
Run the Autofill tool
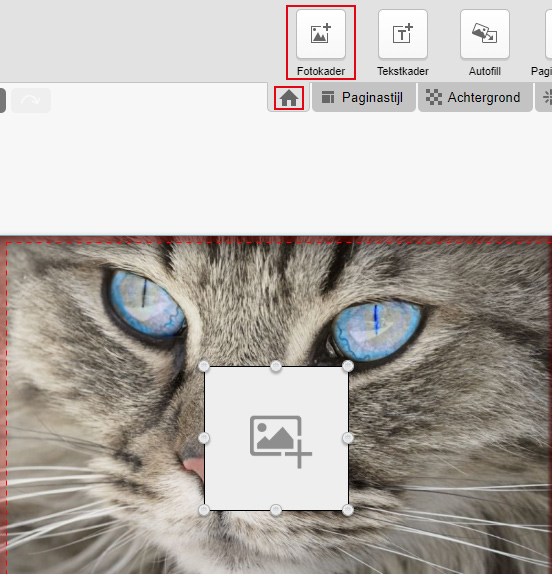(x=485, y=34)
